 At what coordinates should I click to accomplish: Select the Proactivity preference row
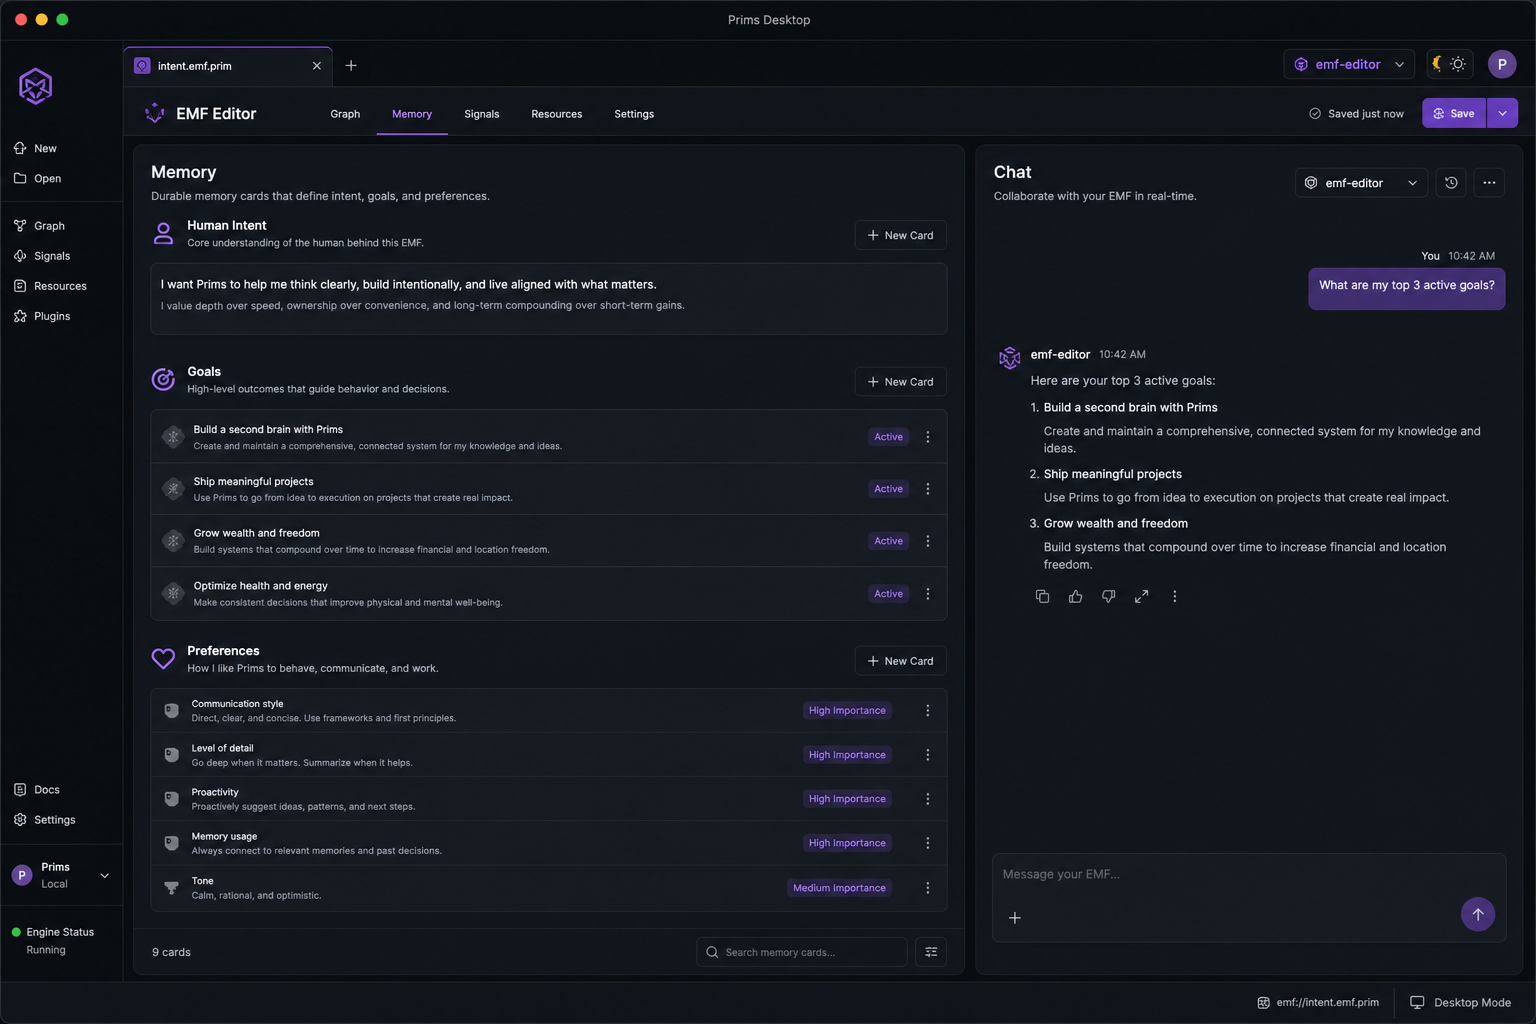click(x=549, y=799)
